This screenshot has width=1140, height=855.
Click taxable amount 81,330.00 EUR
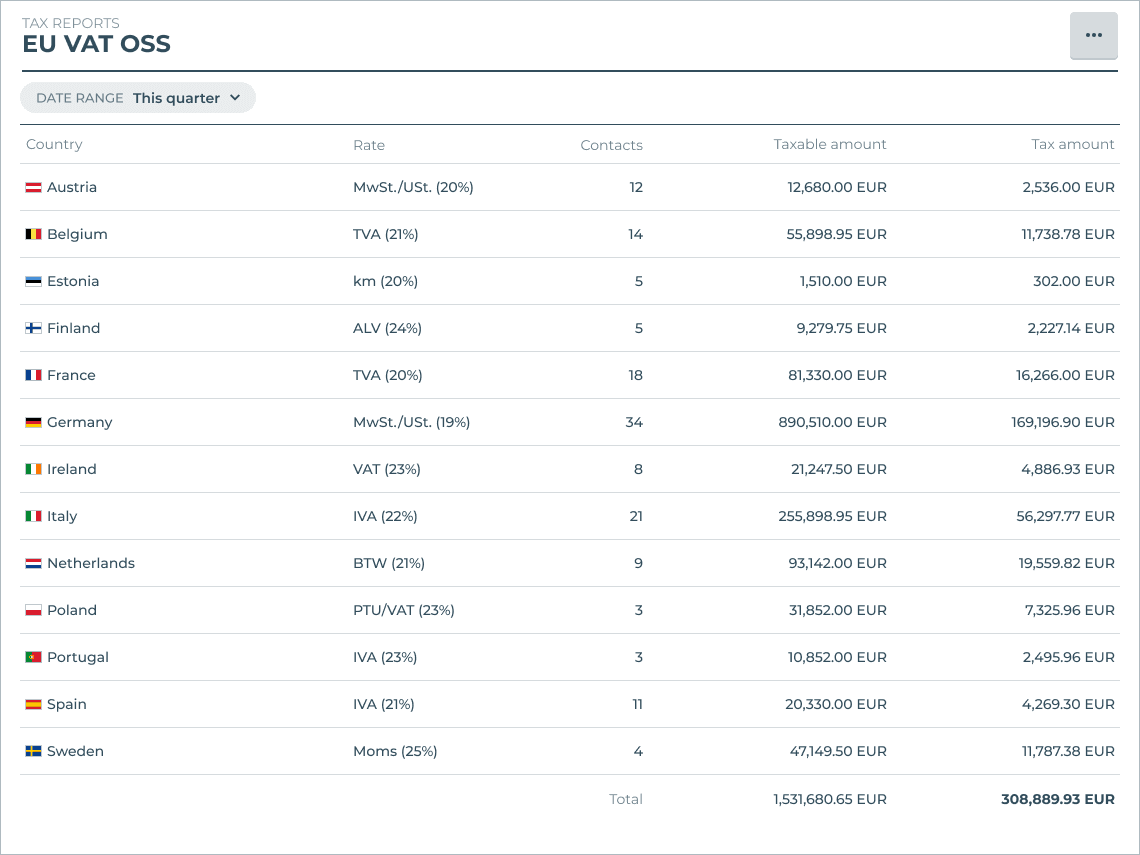click(838, 375)
